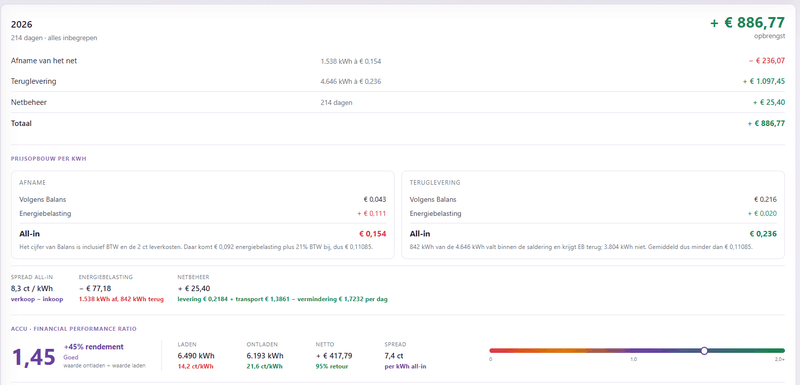Click the '− € 236,07' afname amount
Screen dimensions: 800x385
pyautogui.click(x=766, y=61)
